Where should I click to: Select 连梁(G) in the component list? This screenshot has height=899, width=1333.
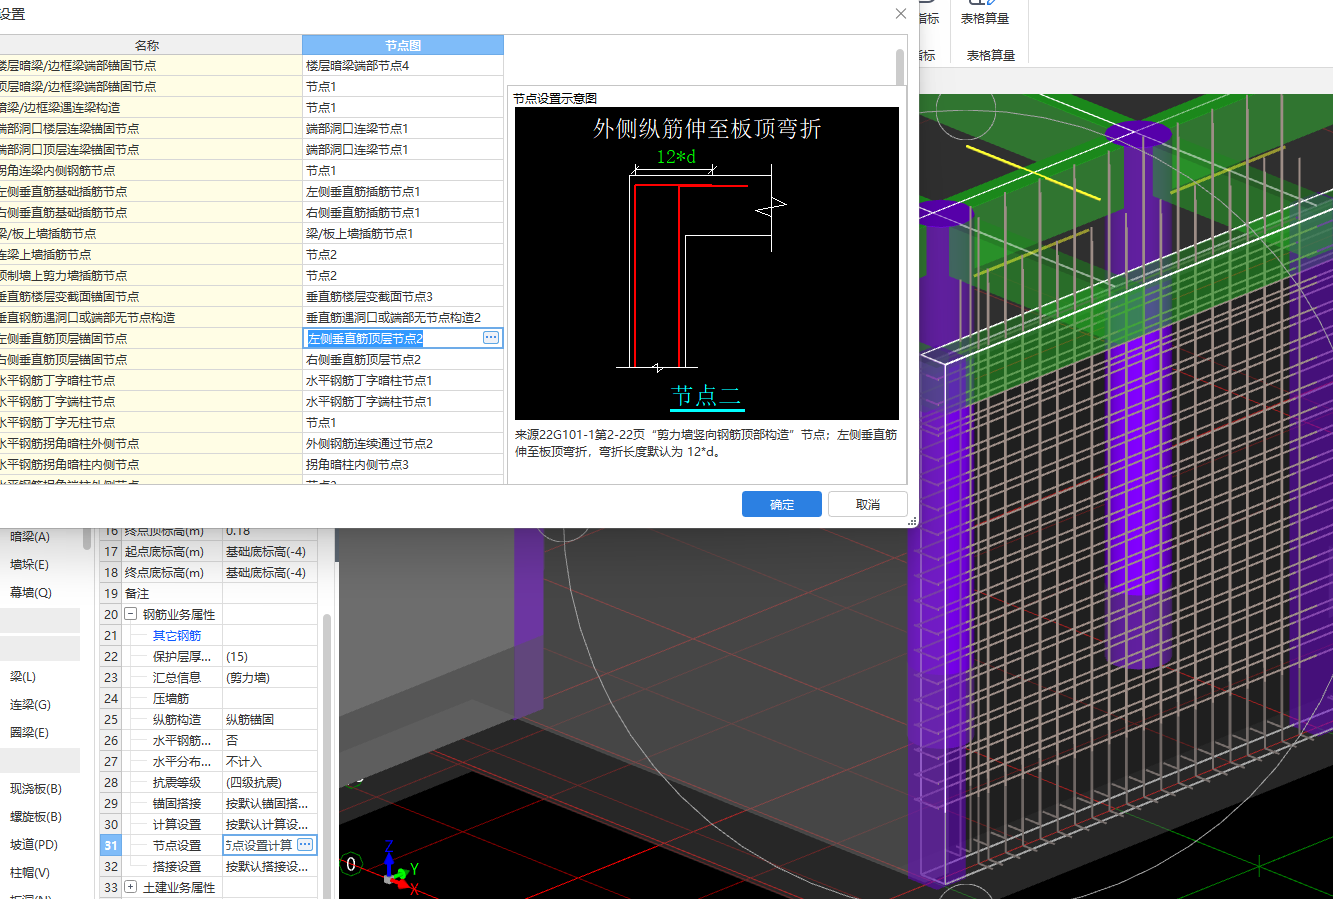pyautogui.click(x=30, y=705)
